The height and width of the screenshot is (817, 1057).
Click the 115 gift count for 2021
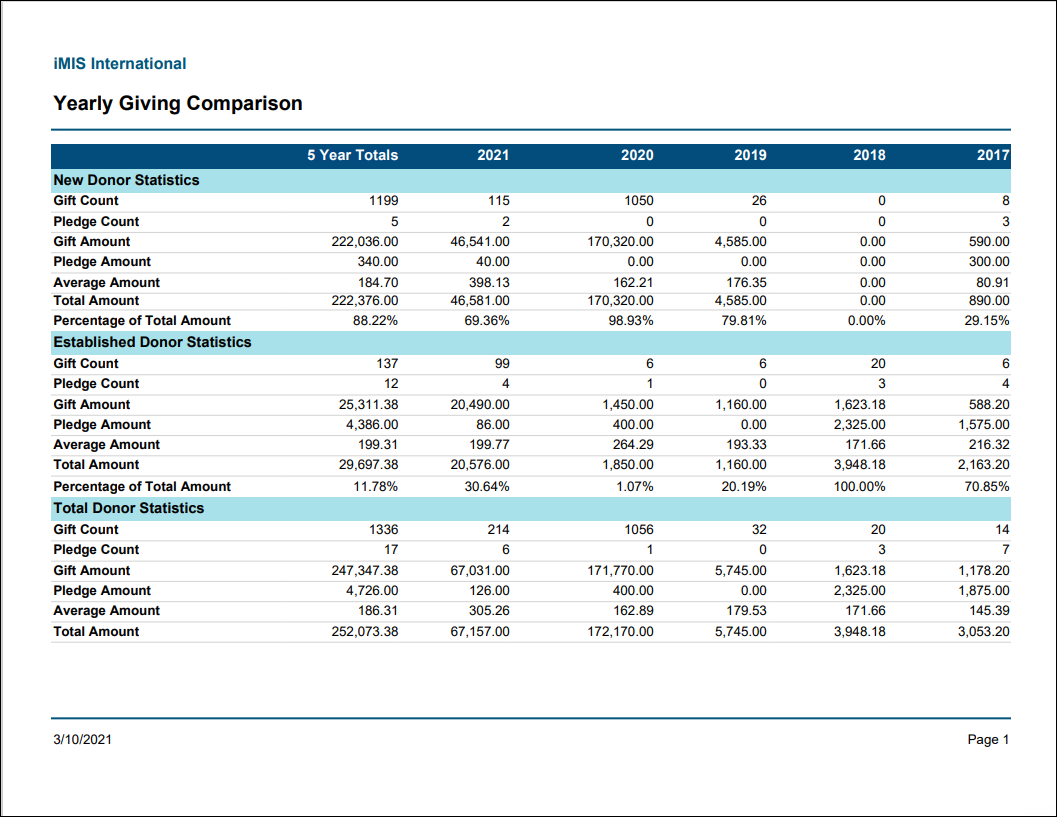click(499, 200)
